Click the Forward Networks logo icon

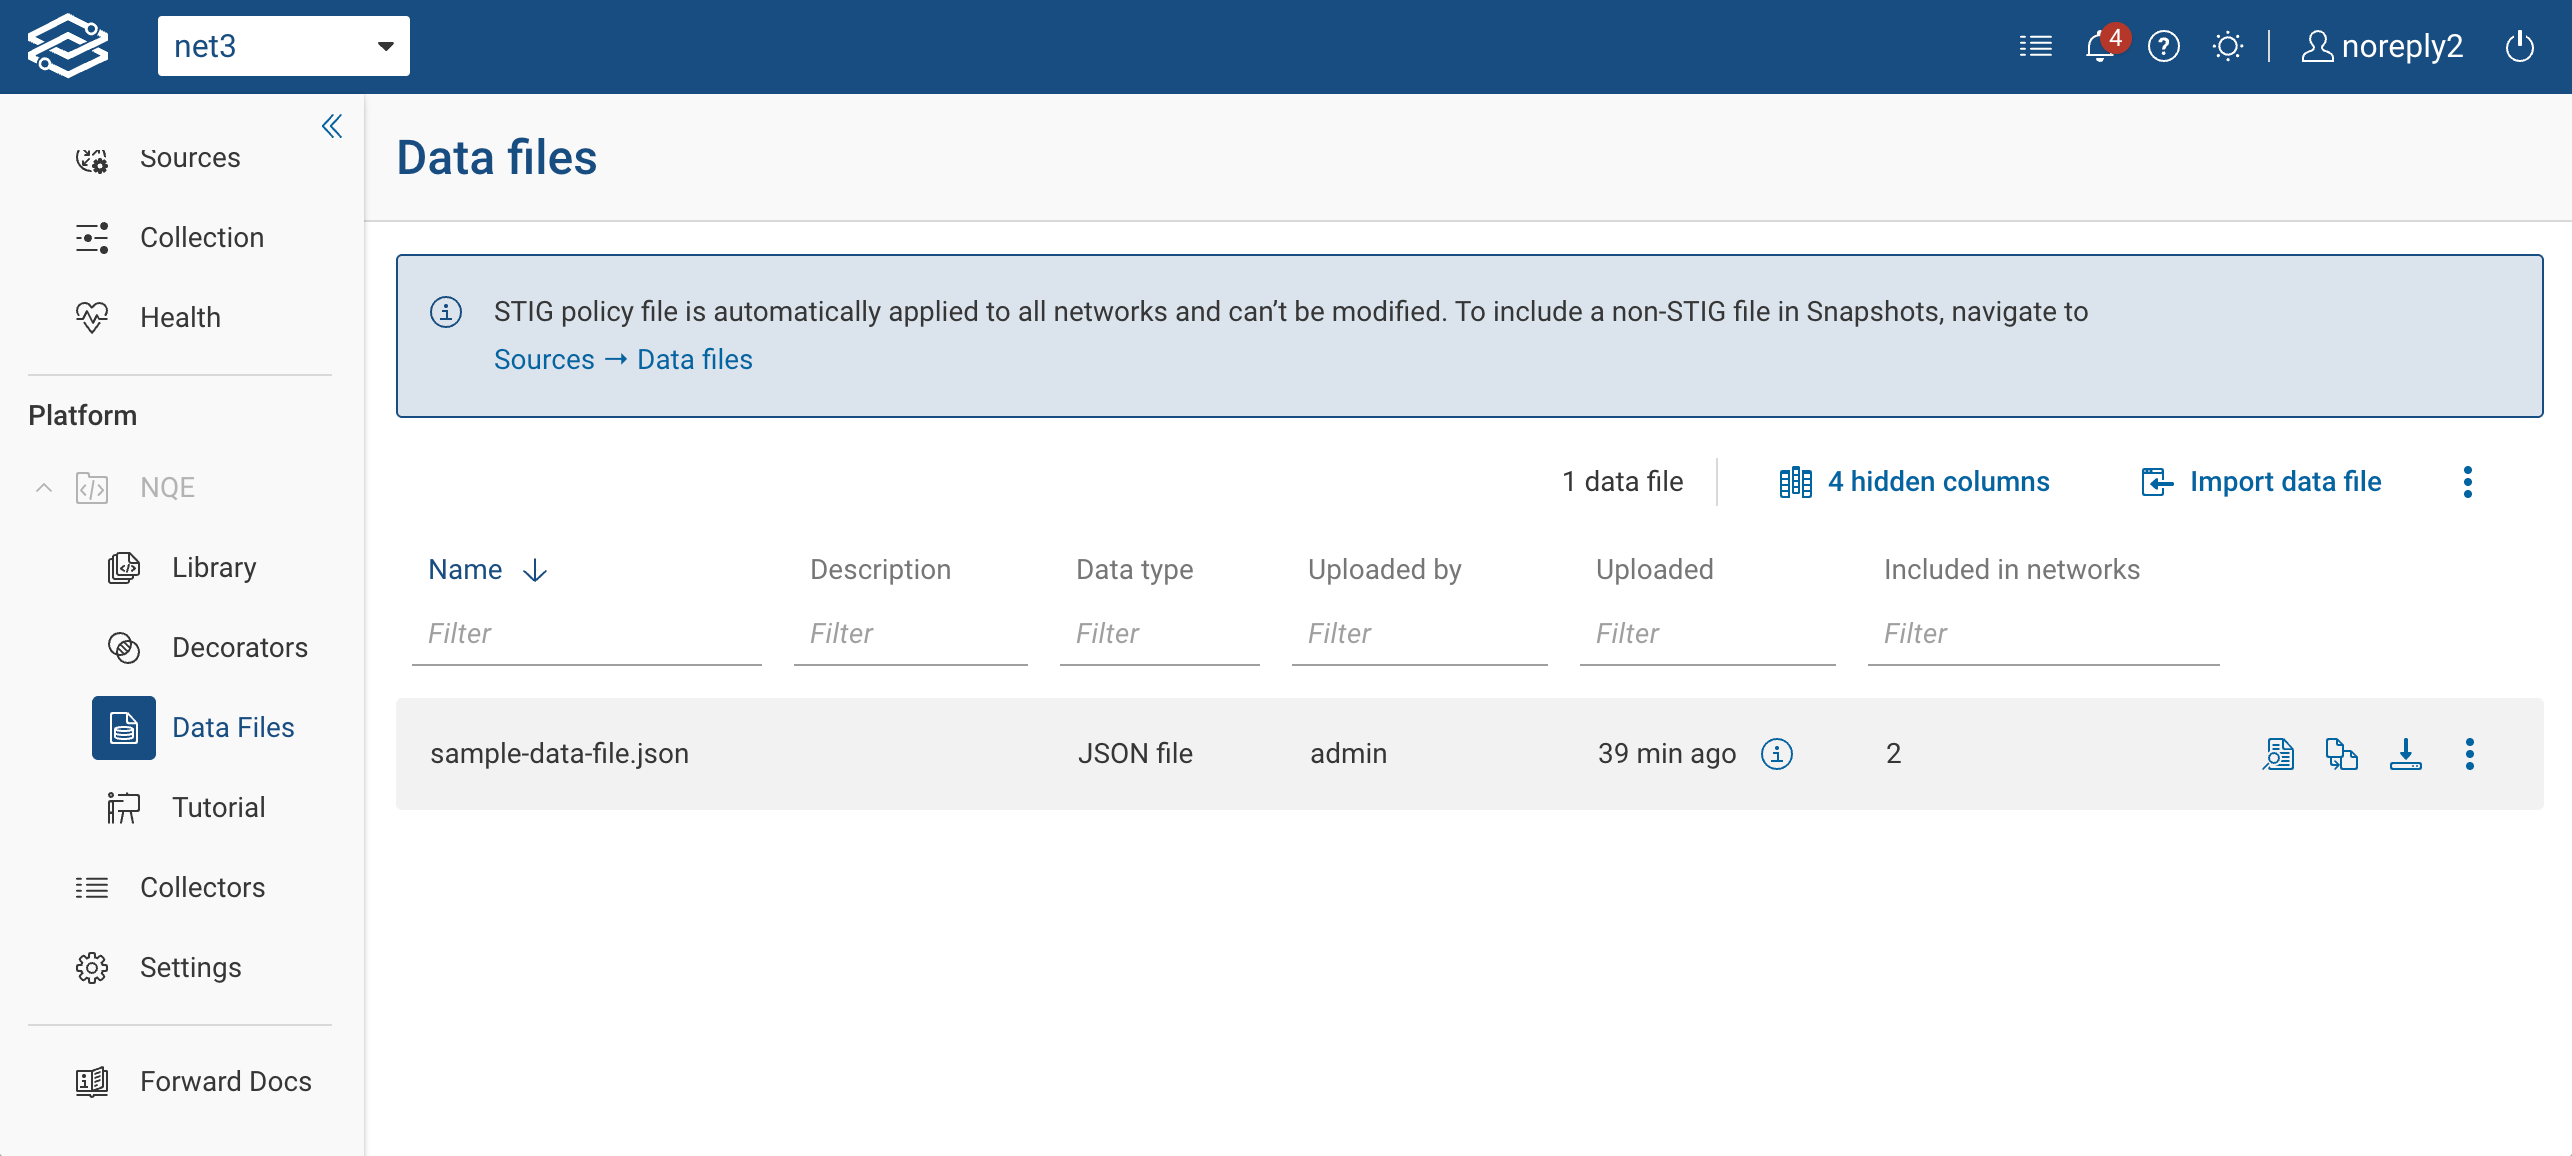(x=68, y=46)
